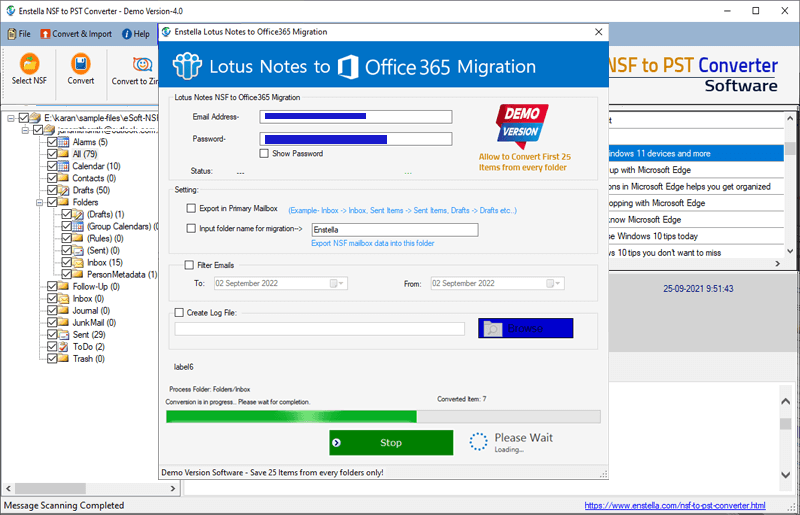This screenshot has height=515, width=800.
Task: Click the Lotus Notes logo in banner
Action: 187,66
